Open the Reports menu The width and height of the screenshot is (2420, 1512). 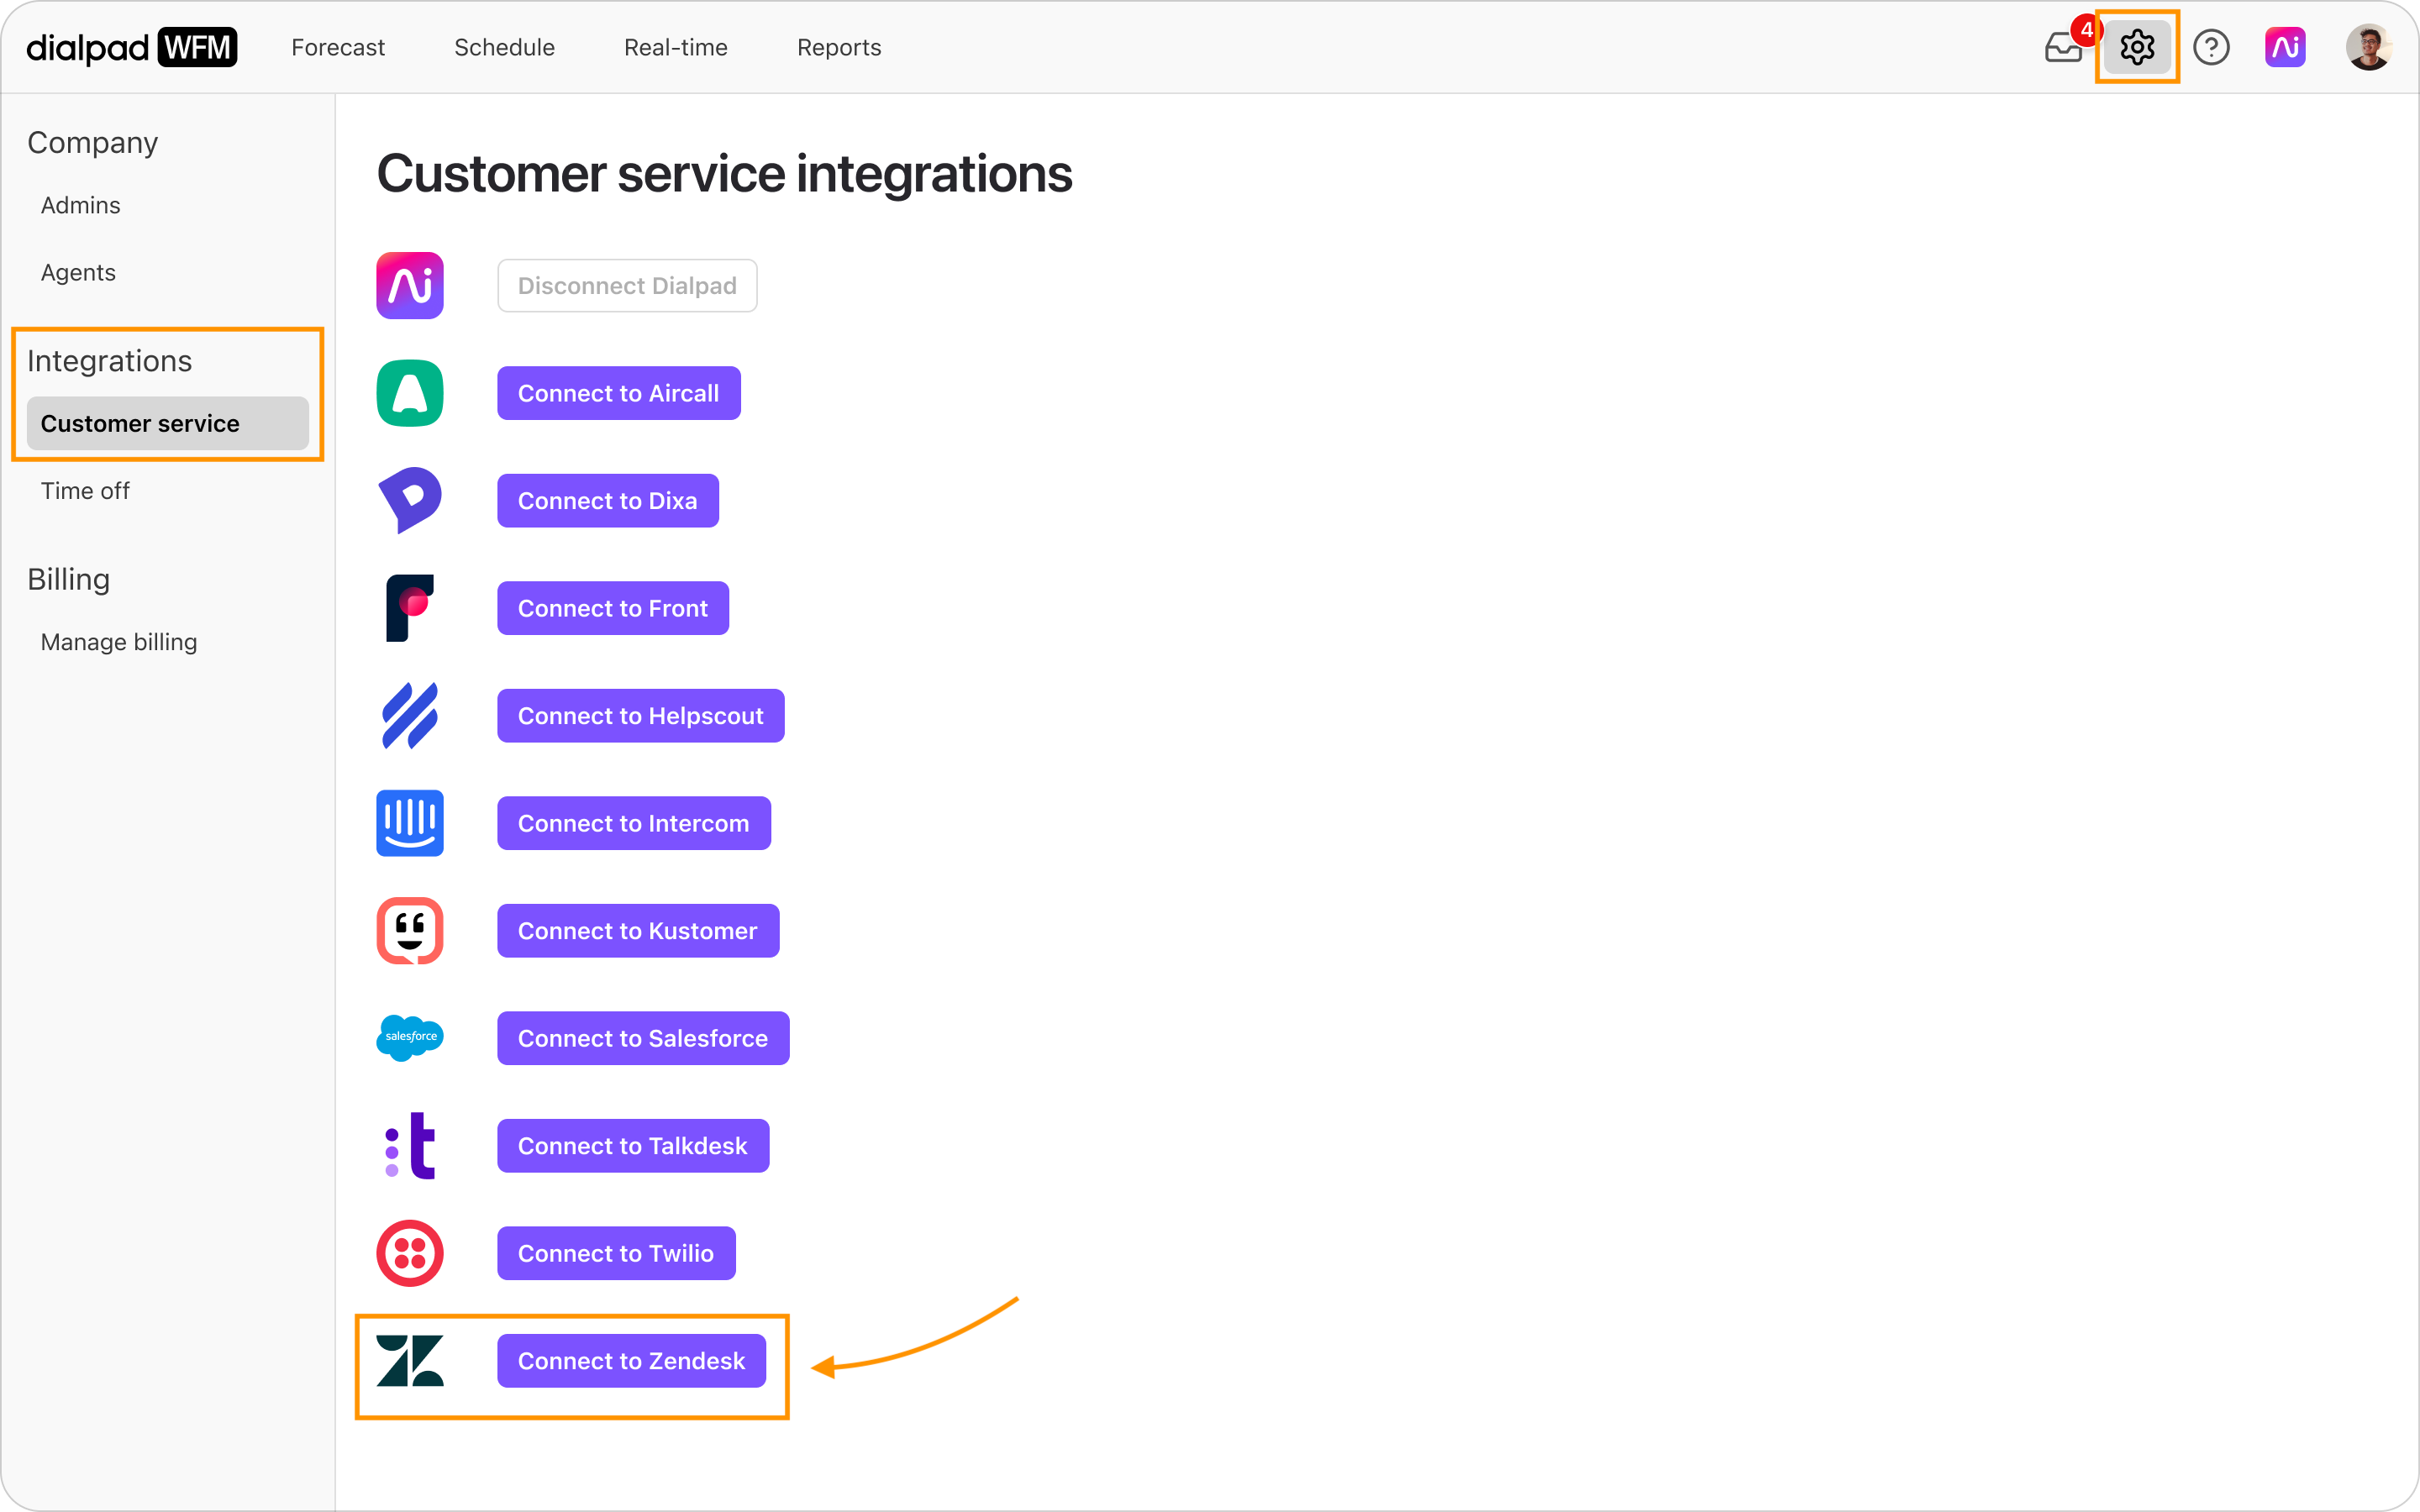pyautogui.click(x=839, y=47)
